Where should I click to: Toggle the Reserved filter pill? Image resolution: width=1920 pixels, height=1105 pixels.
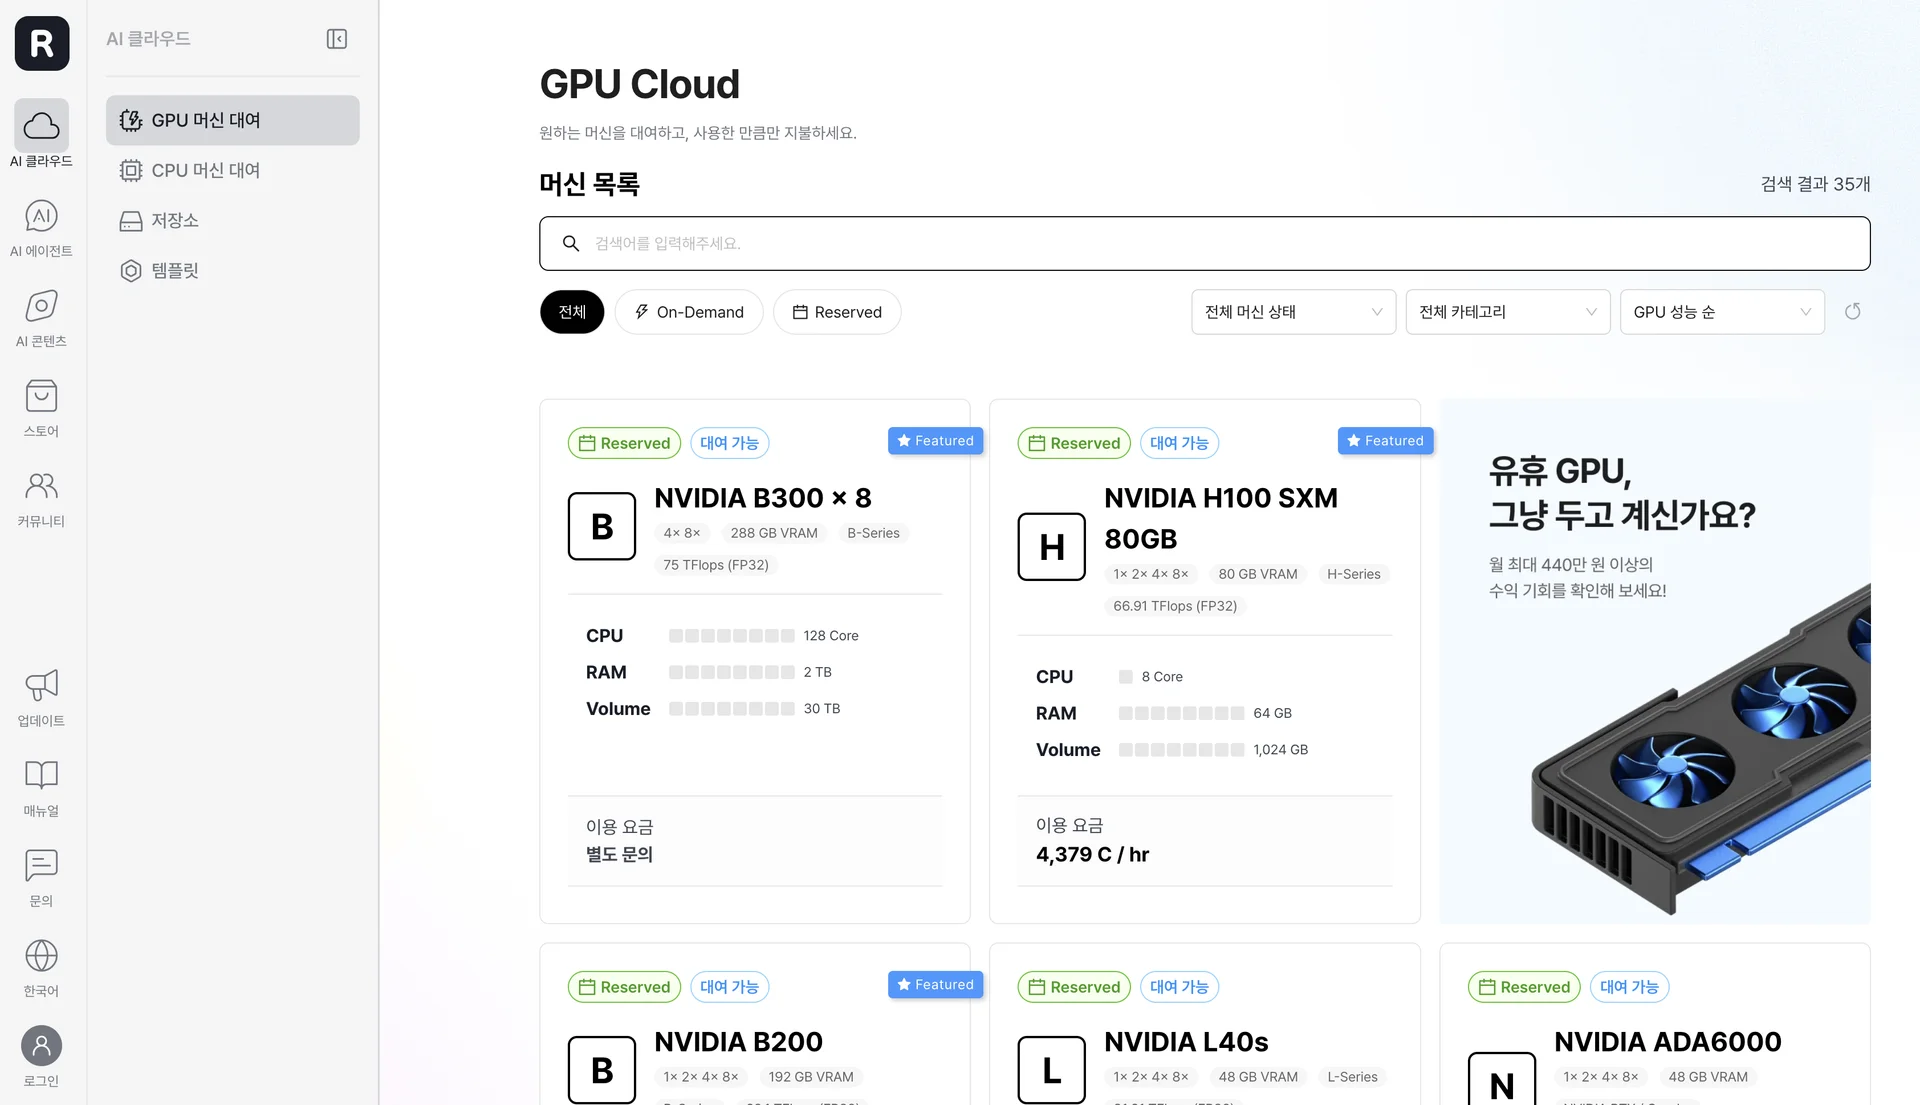click(837, 312)
